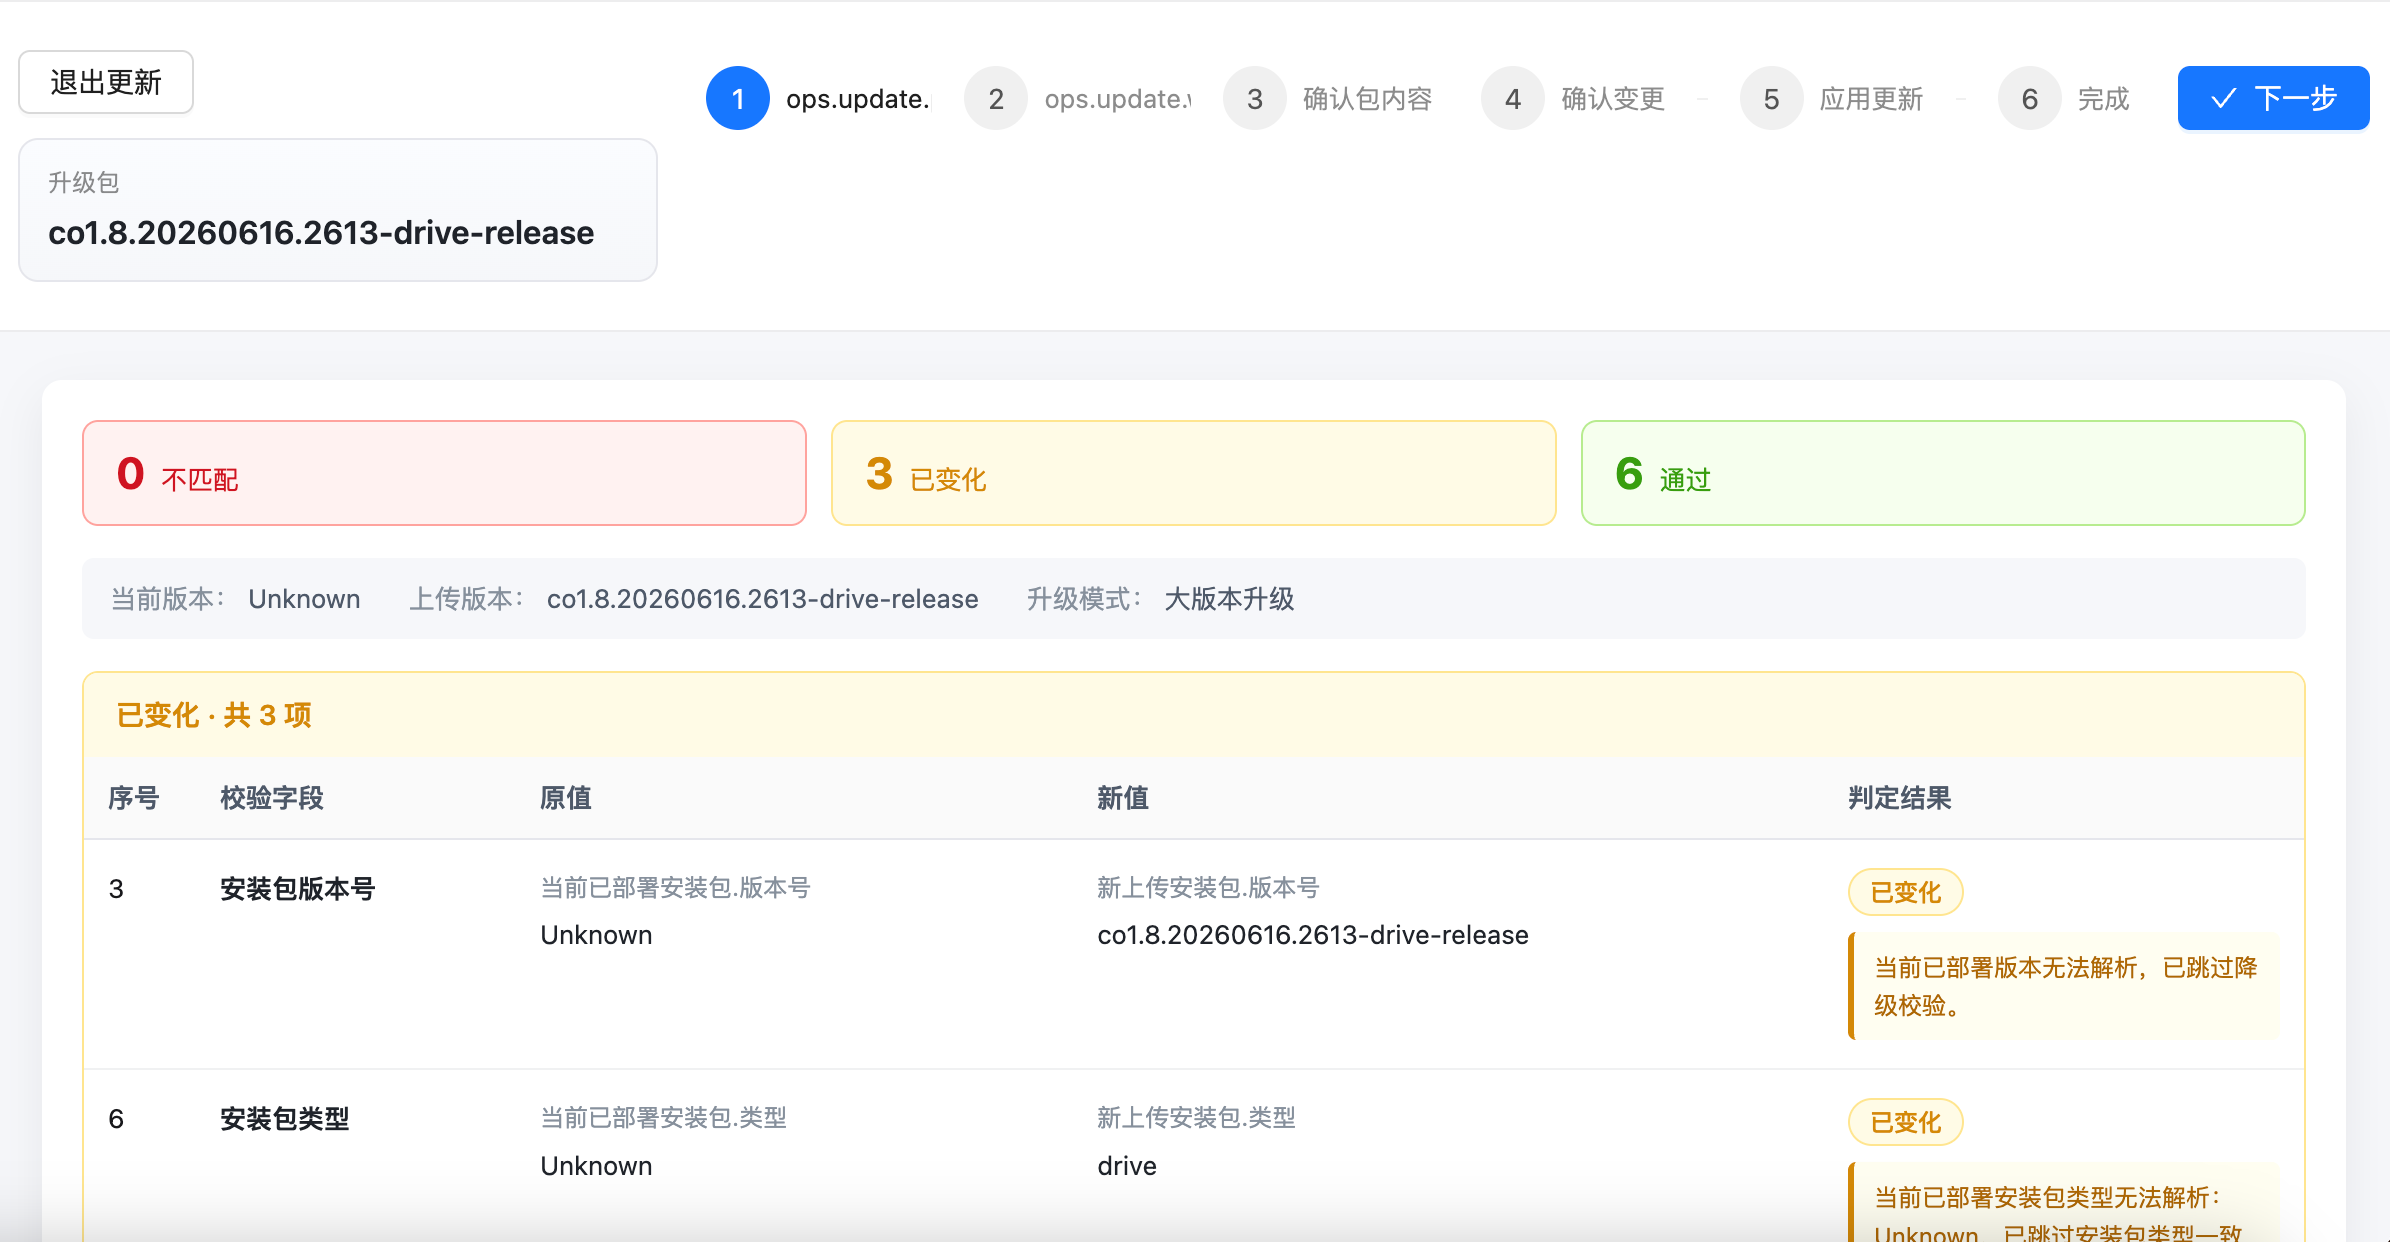Click checkmark icon on 下一步 button
Viewport: 2390px width, 1242px height.
2223,98
